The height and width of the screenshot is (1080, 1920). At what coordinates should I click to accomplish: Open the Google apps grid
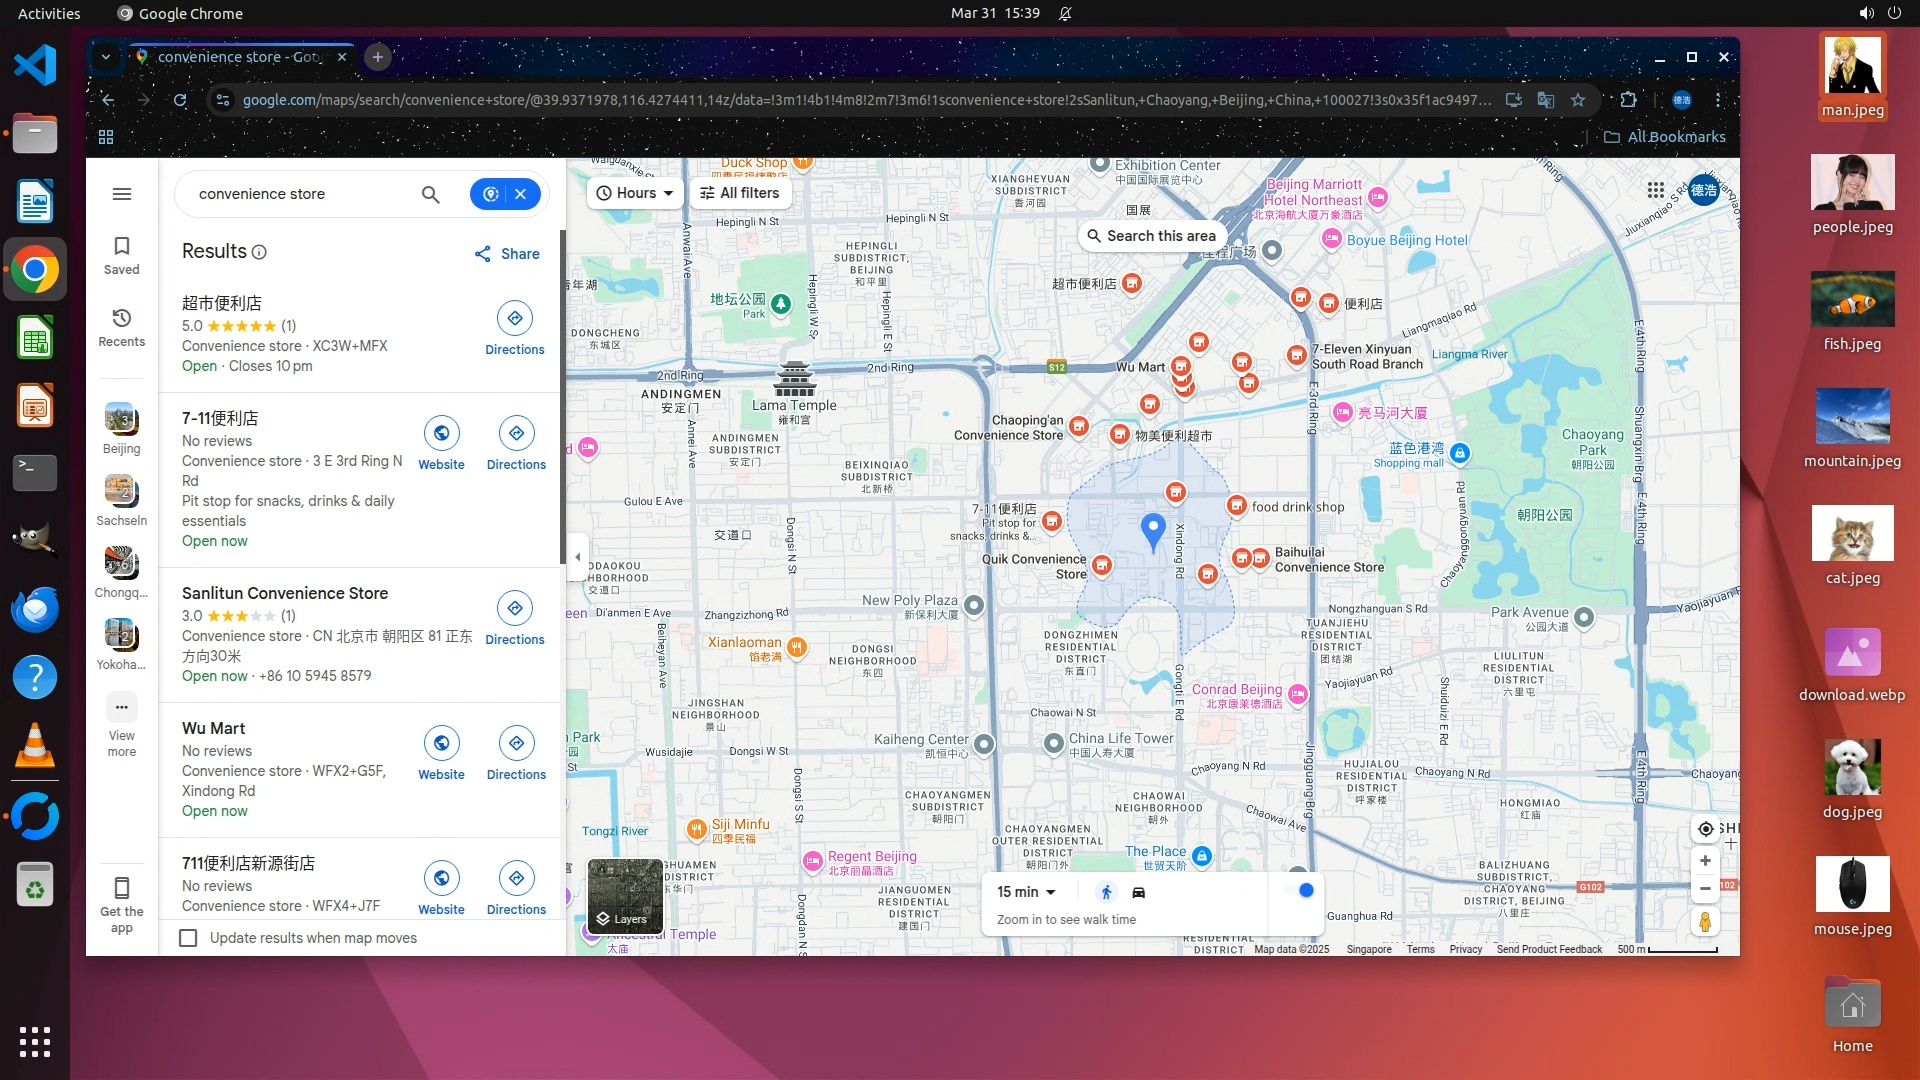pyautogui.click(x=1656, y=190)
